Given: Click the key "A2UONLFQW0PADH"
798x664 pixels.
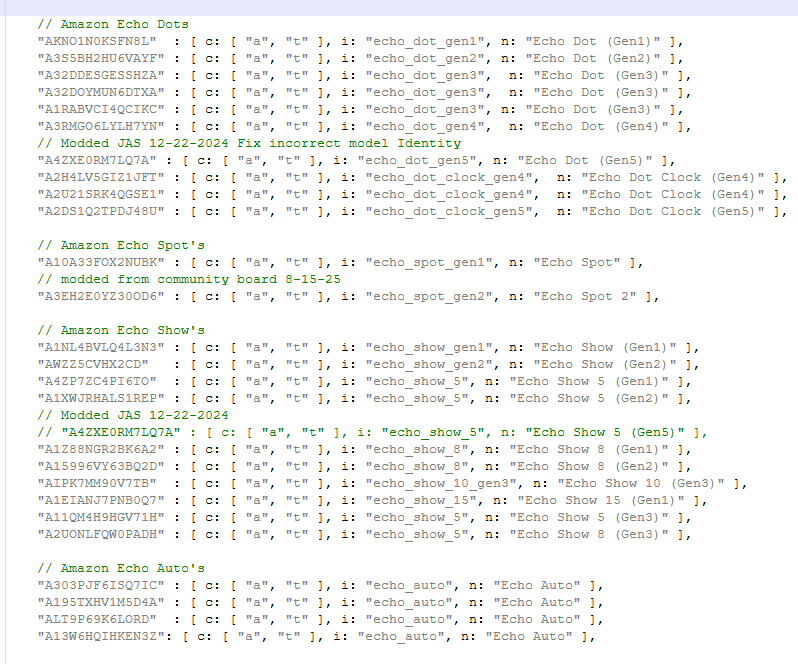Looking at the screenshot, I should tap(101, 534).
